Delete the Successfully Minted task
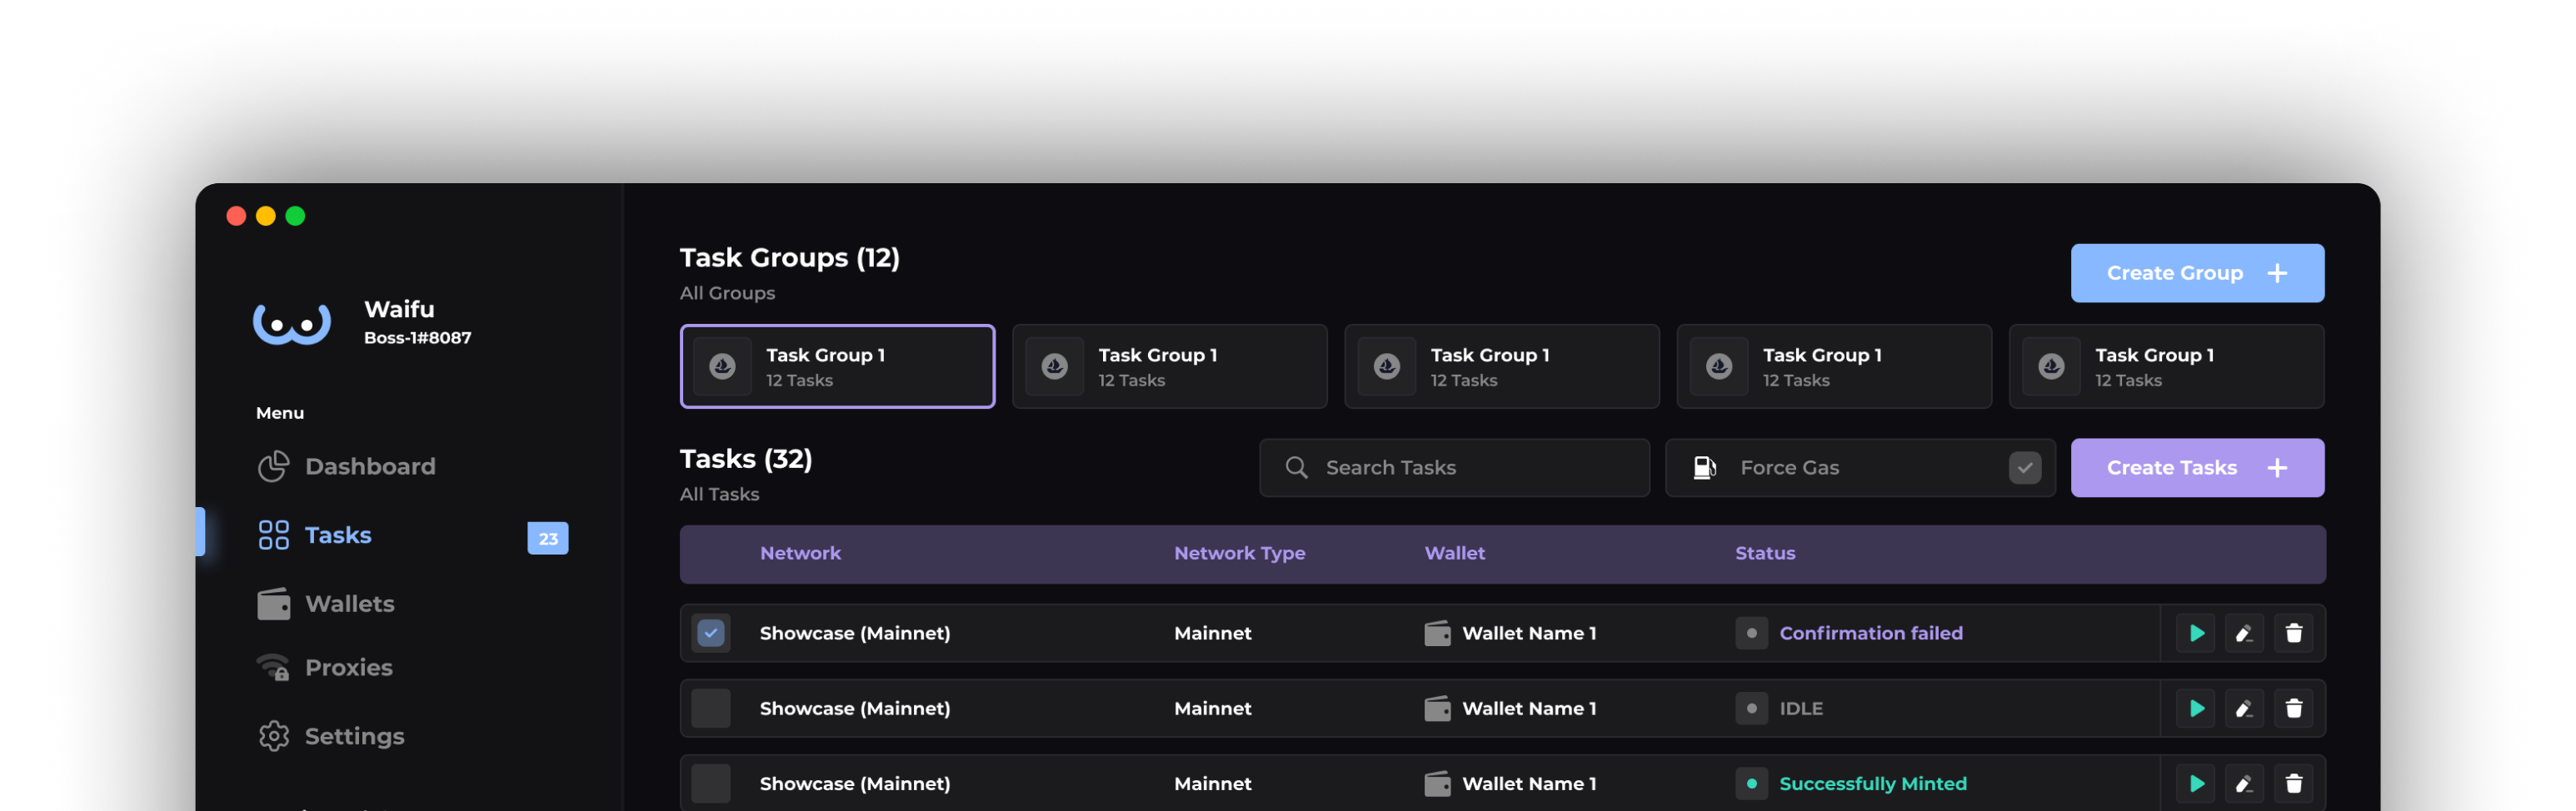This screenshot has width=2576, height=811. (x=2294, y=784)
